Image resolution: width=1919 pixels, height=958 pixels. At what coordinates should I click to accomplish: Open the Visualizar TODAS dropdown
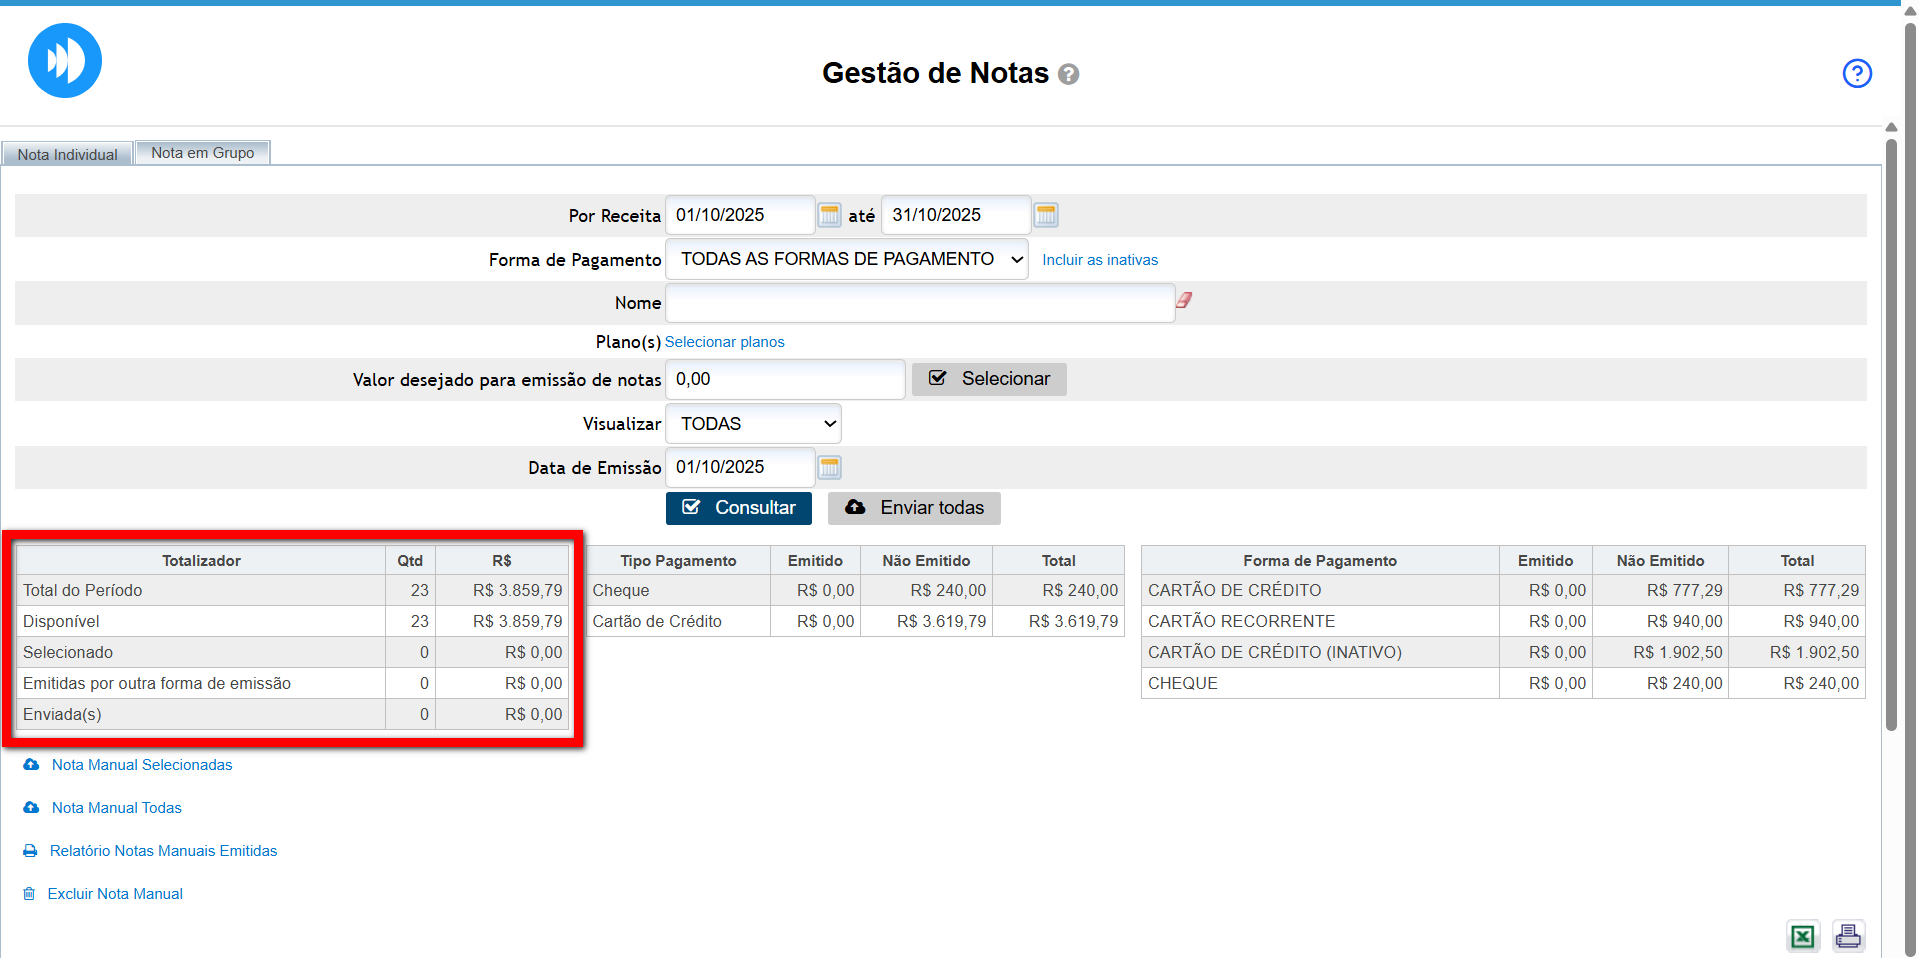tap(753, 424)
